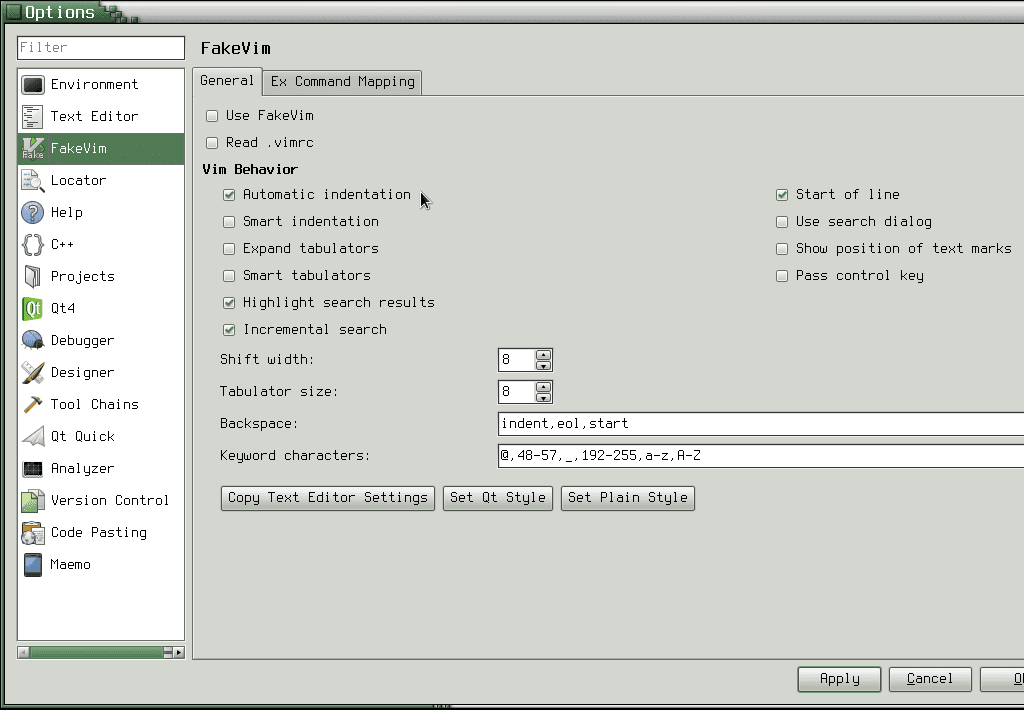Select the Code Pasting clipboard icon
1024x710 pixels.
(33, 532)
